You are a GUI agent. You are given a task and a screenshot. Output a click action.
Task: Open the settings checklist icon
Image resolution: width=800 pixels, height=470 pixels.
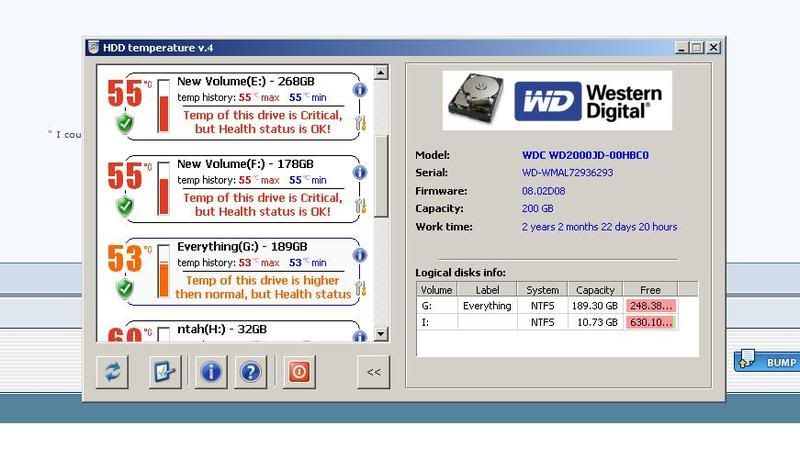tap(163, 372)
